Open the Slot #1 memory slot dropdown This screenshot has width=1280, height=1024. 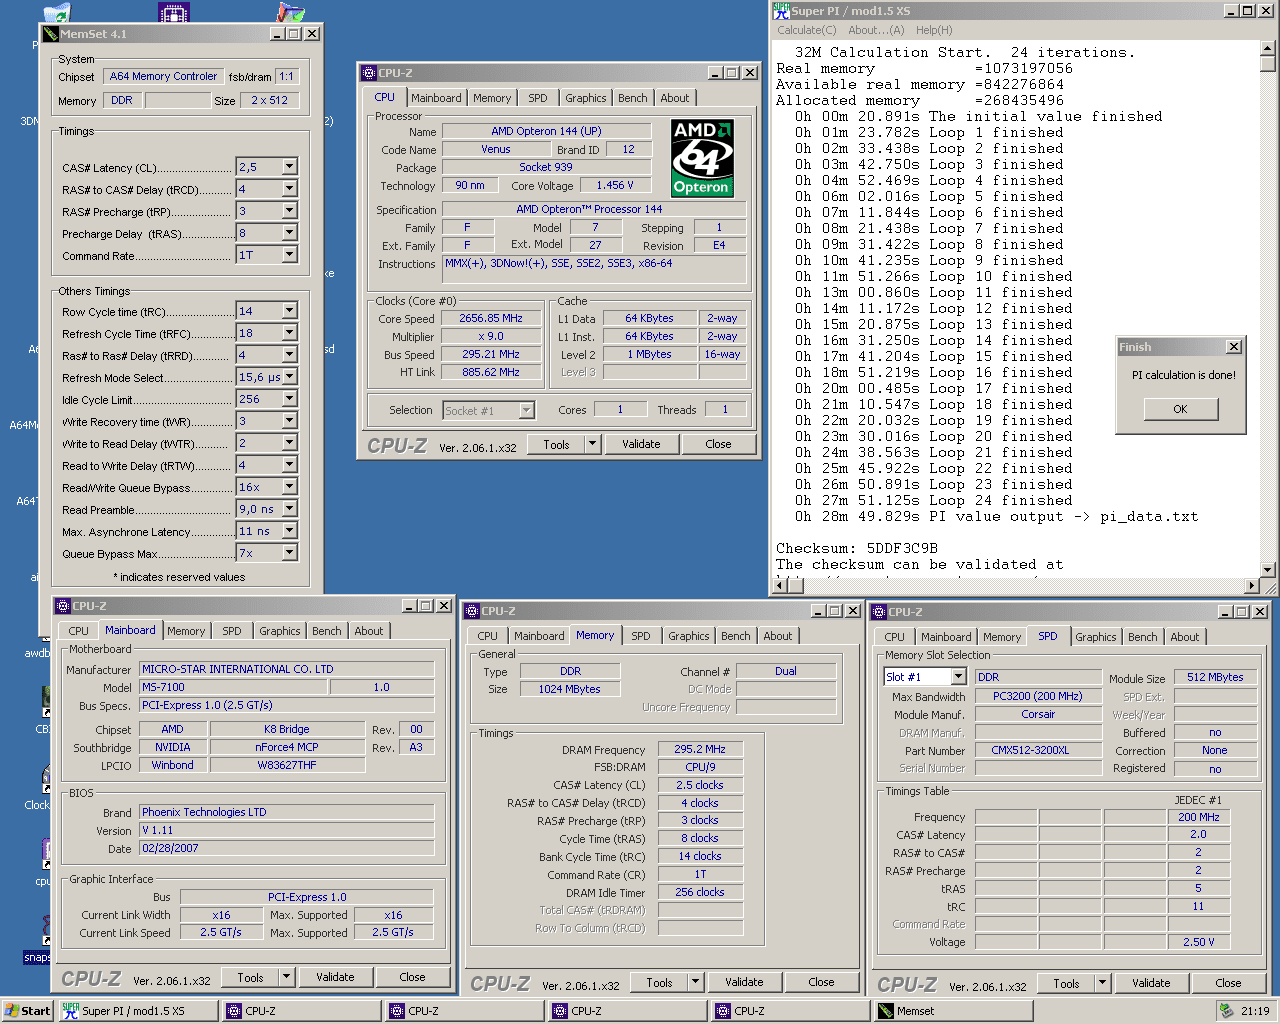pyautogui.click(x=958, y=677)
